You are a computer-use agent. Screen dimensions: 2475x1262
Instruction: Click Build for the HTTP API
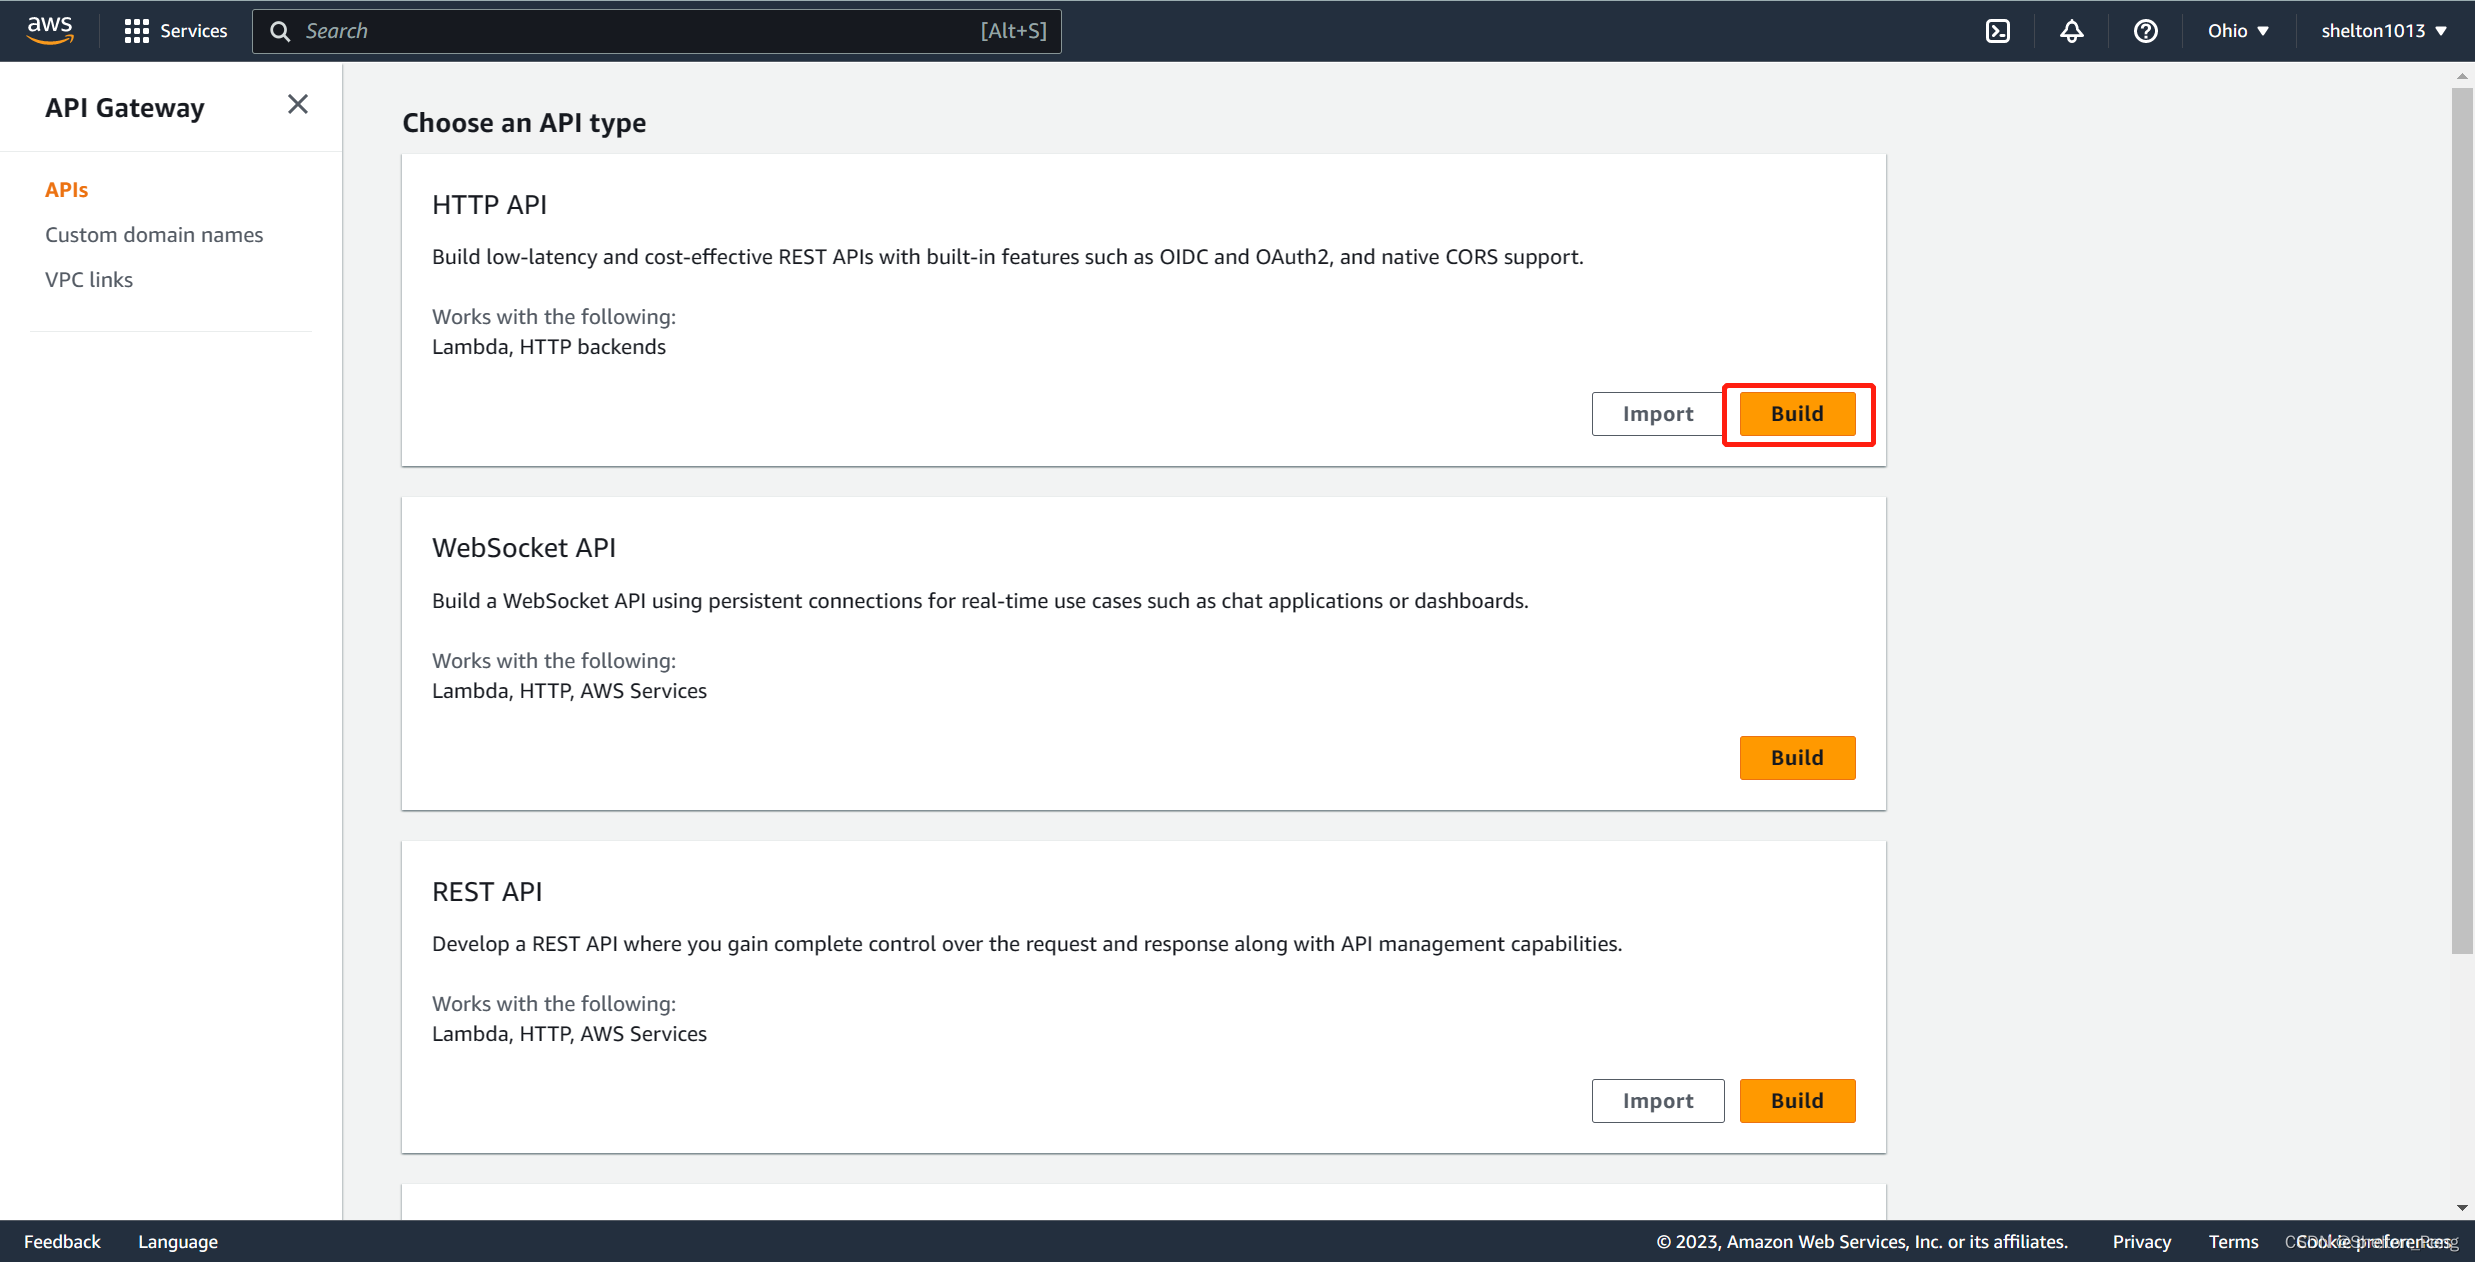click(x=1796, y=413)
